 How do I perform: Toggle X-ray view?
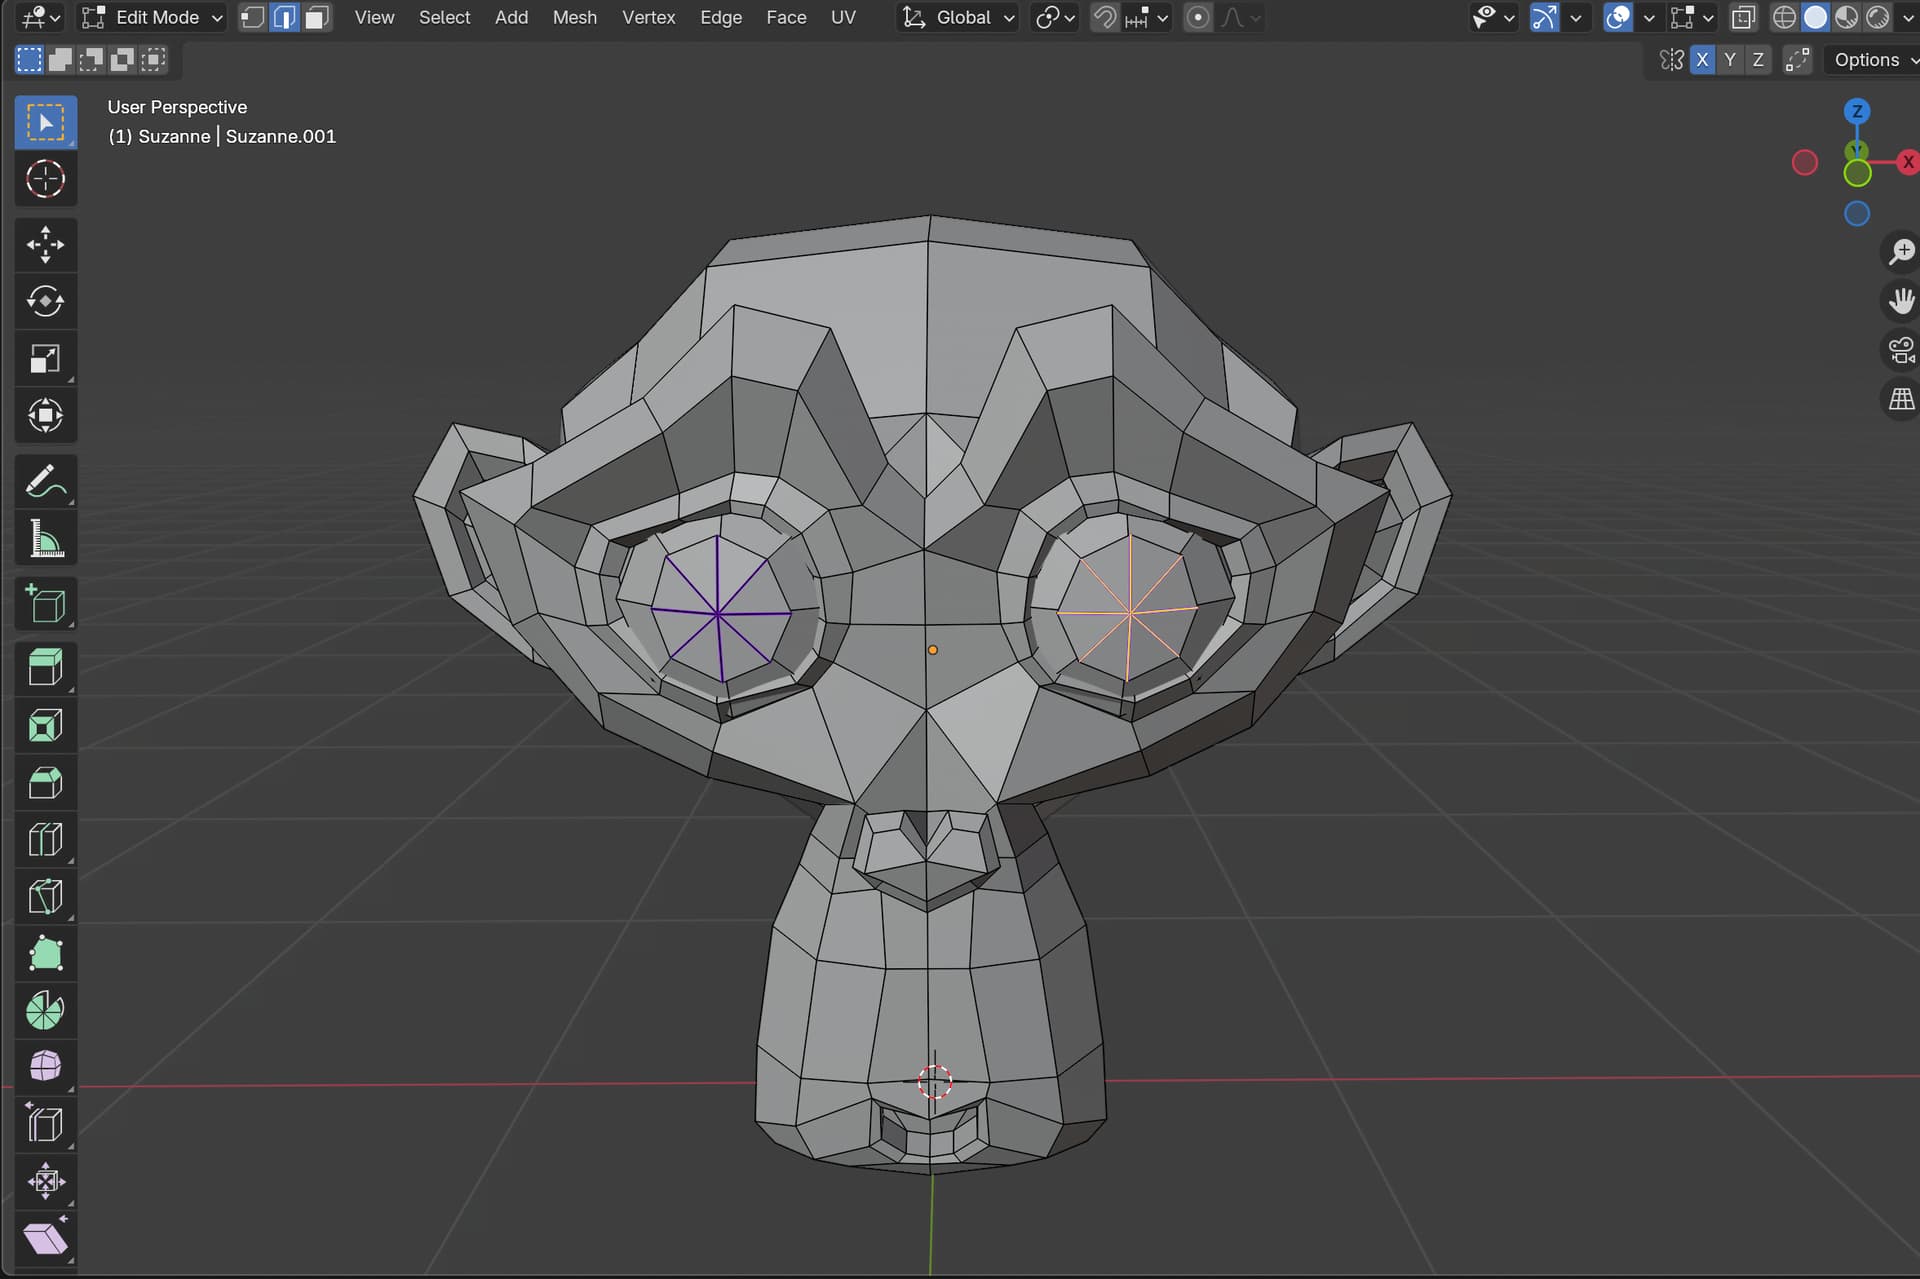click(1743, 17)
